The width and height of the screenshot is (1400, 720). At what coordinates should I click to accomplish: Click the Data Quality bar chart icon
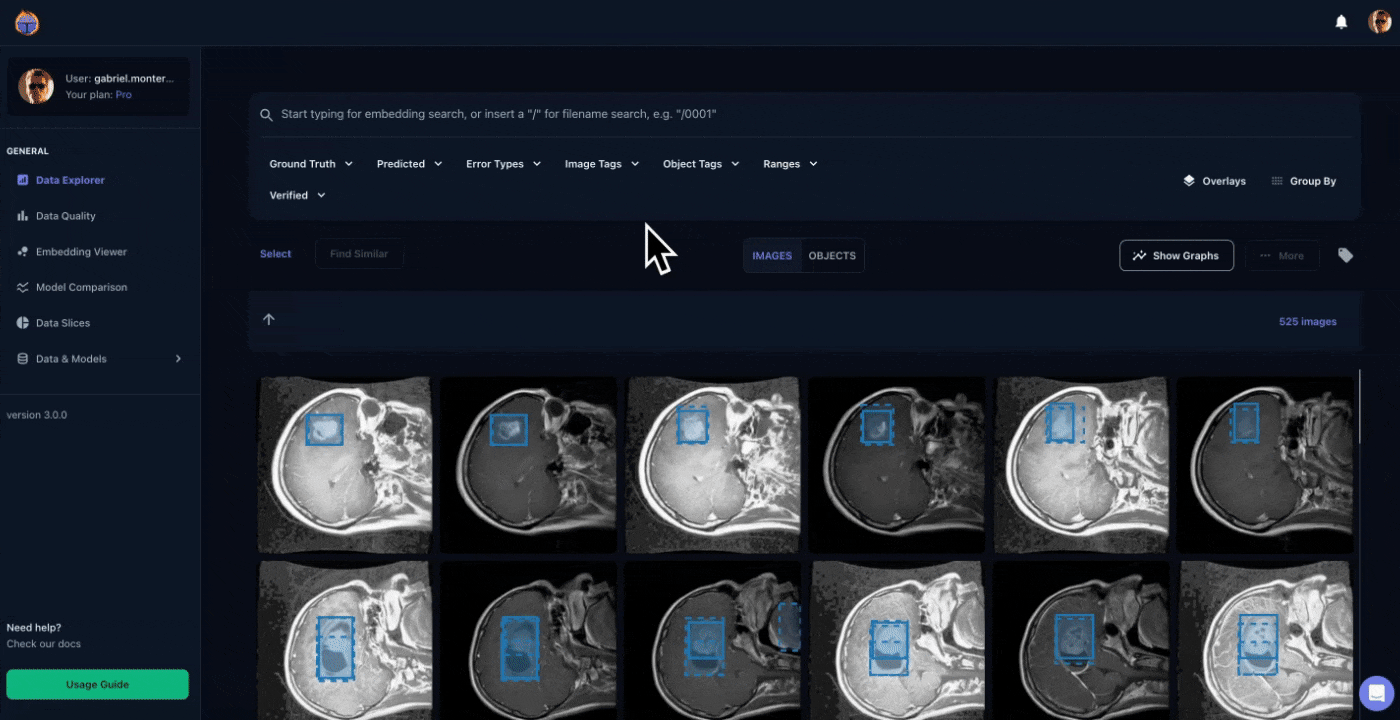coord(23,216)
